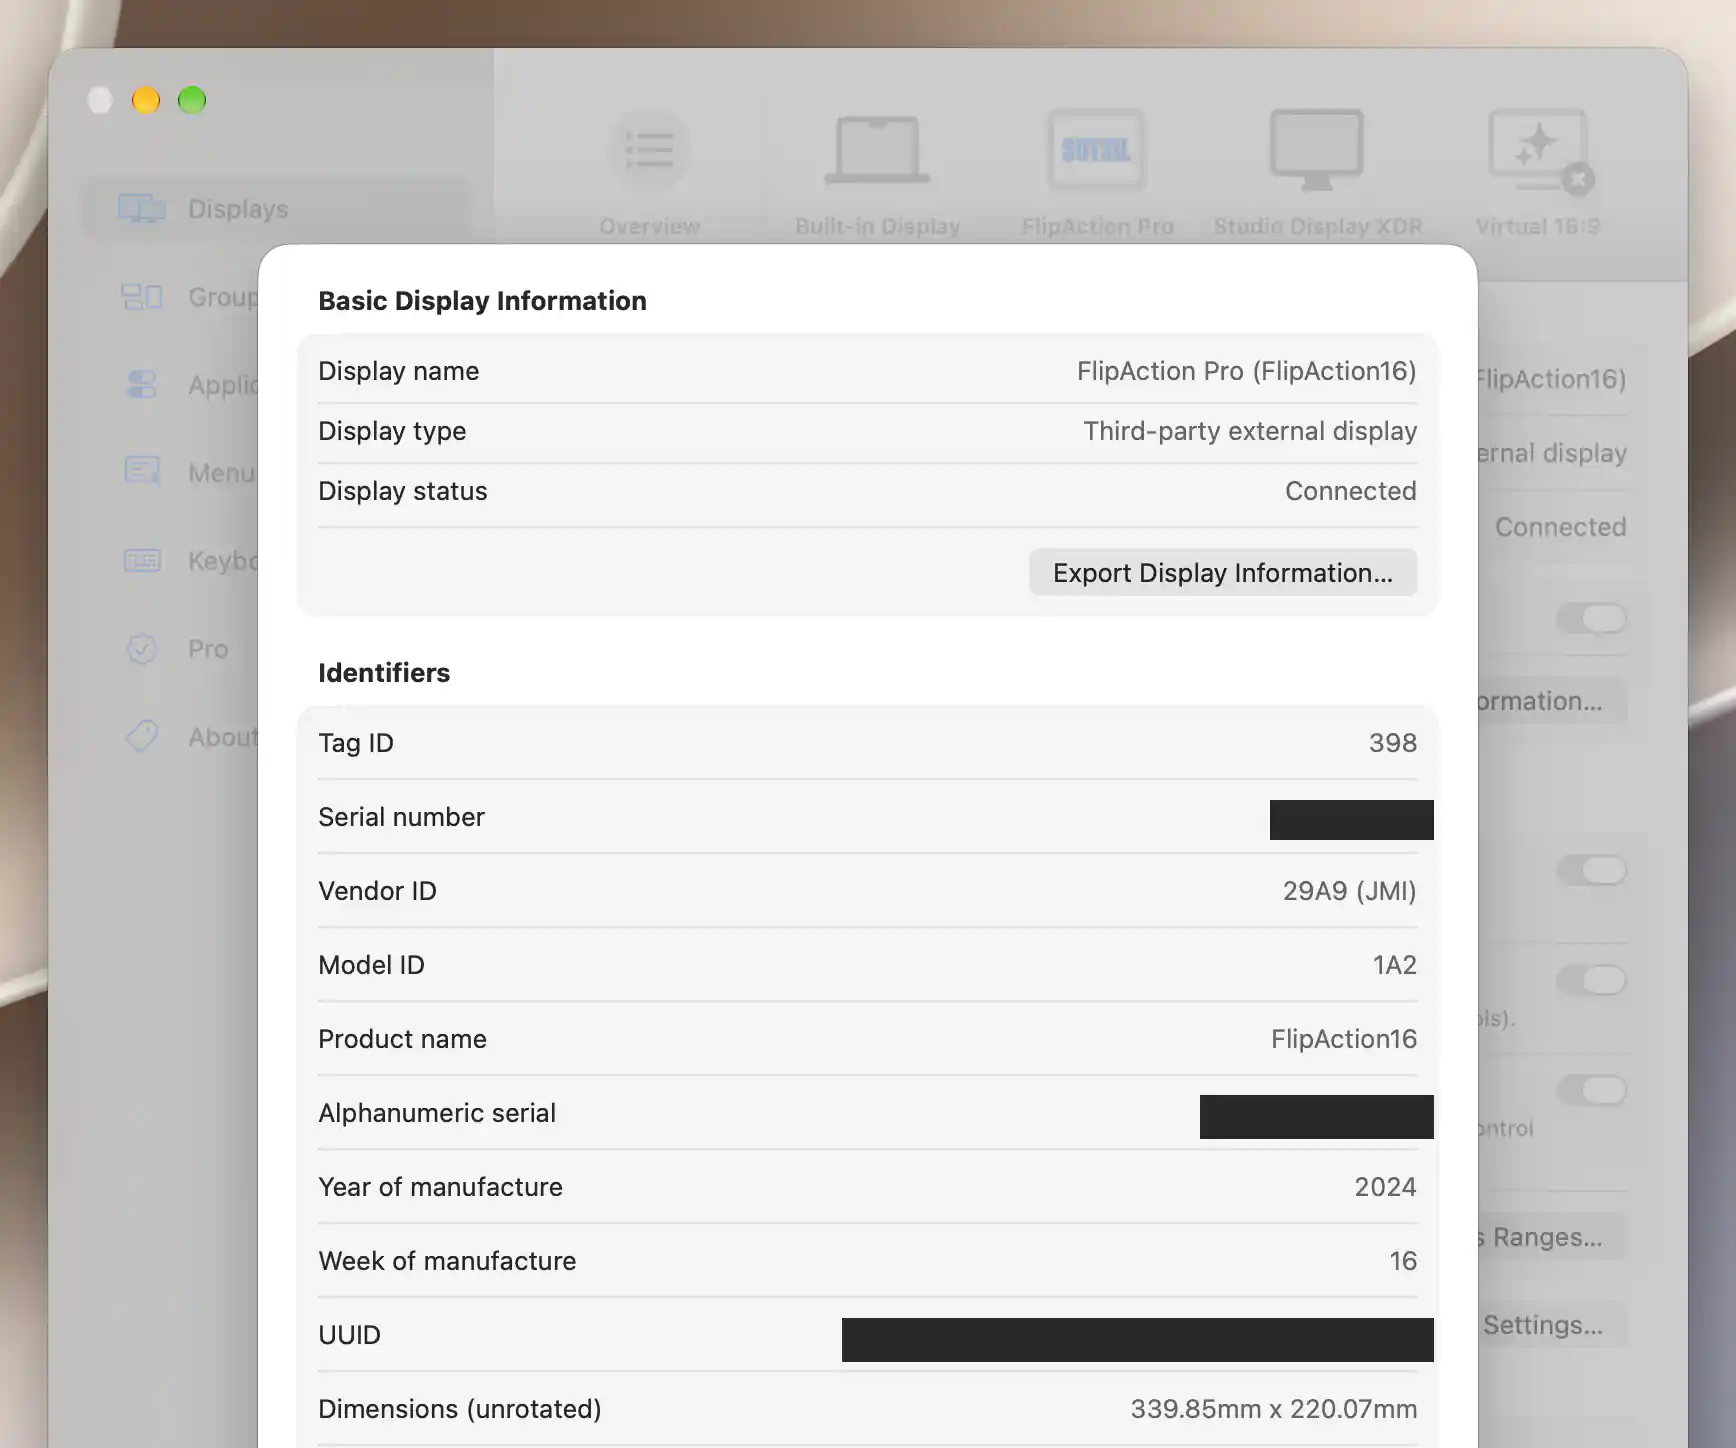Click the About tag icon in the sidebar
Image resolution: width=1736 pixels, height=1448 pixels.
(x=142, y=737)
